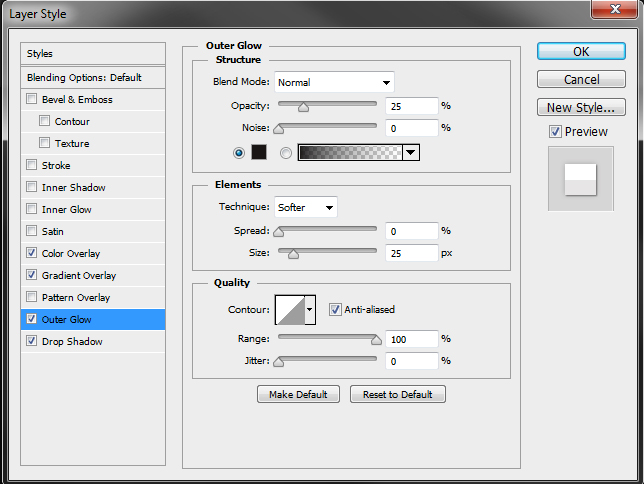This screenshot has height=484, width=644.
Task: Click the Make Default button
Action: tap(298, 394)
